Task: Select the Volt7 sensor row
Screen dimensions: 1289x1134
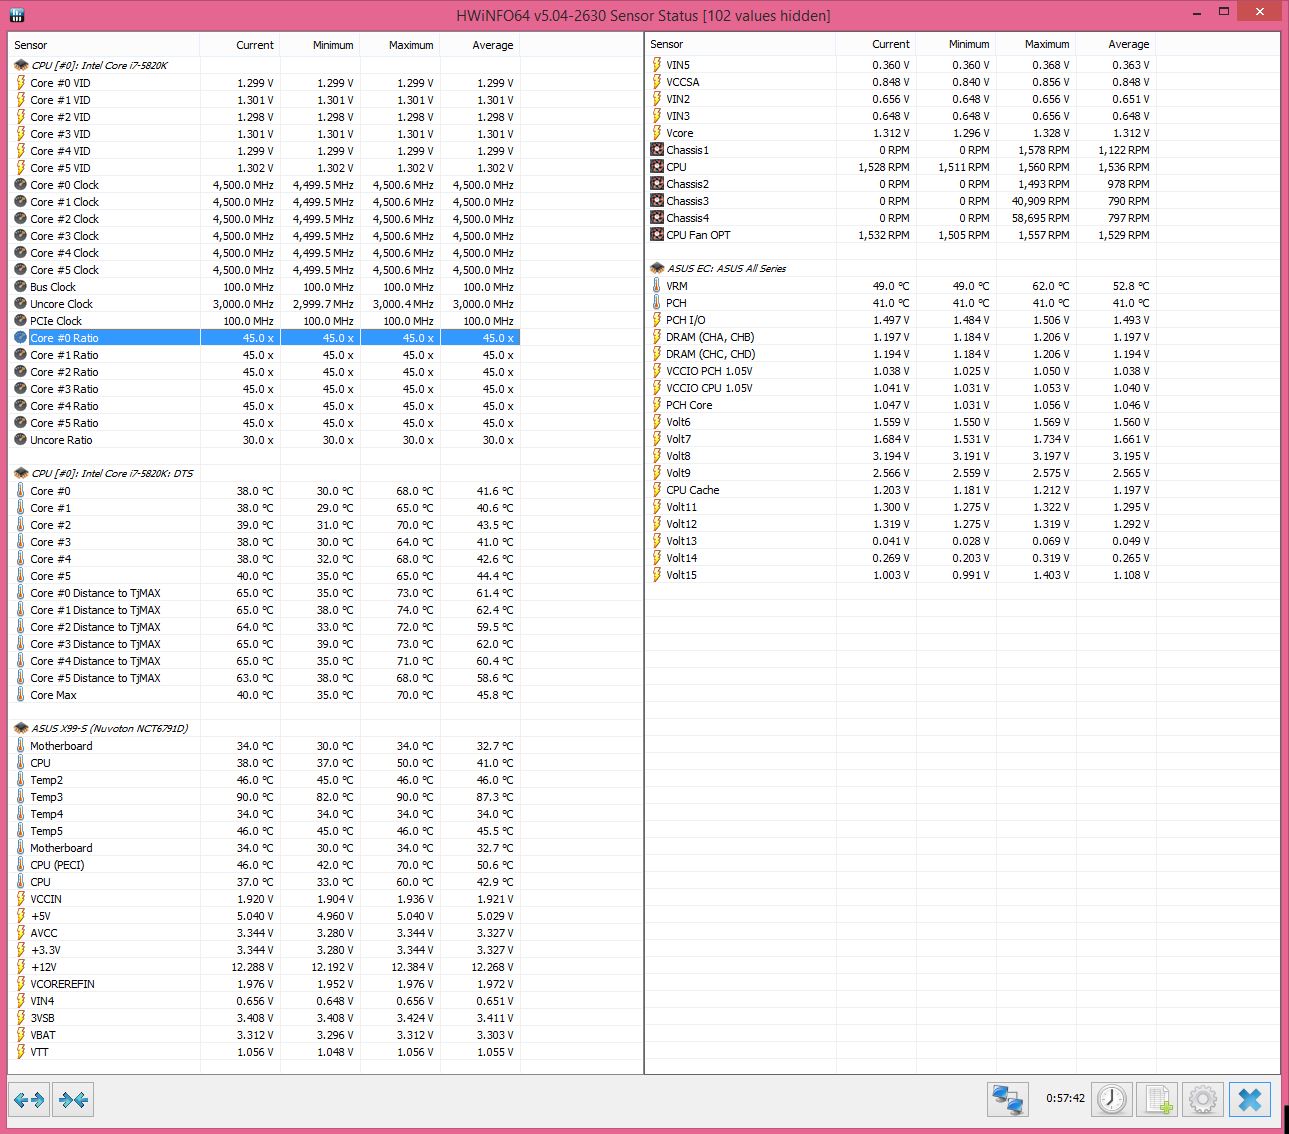Action: [x=902, y=439]
